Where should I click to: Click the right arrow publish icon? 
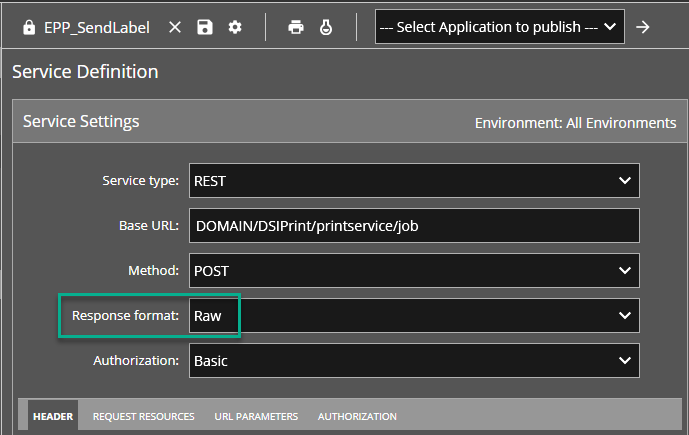click(643, 27)
